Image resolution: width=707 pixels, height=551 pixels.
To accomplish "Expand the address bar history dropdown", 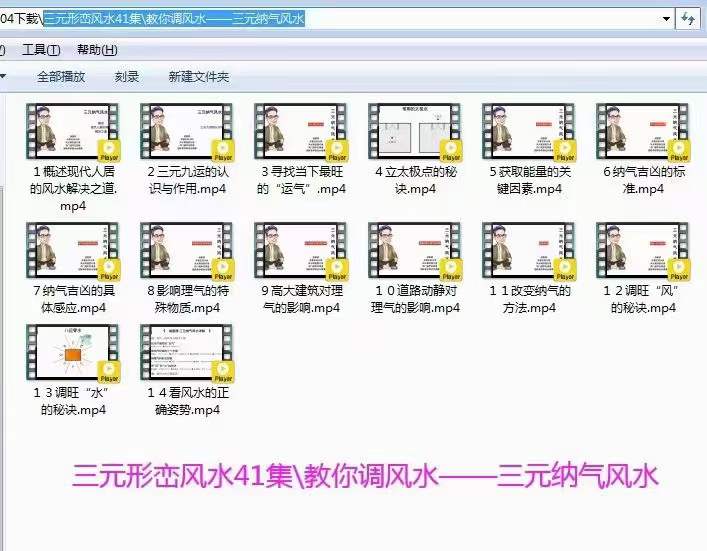I will tap(666, 18).
